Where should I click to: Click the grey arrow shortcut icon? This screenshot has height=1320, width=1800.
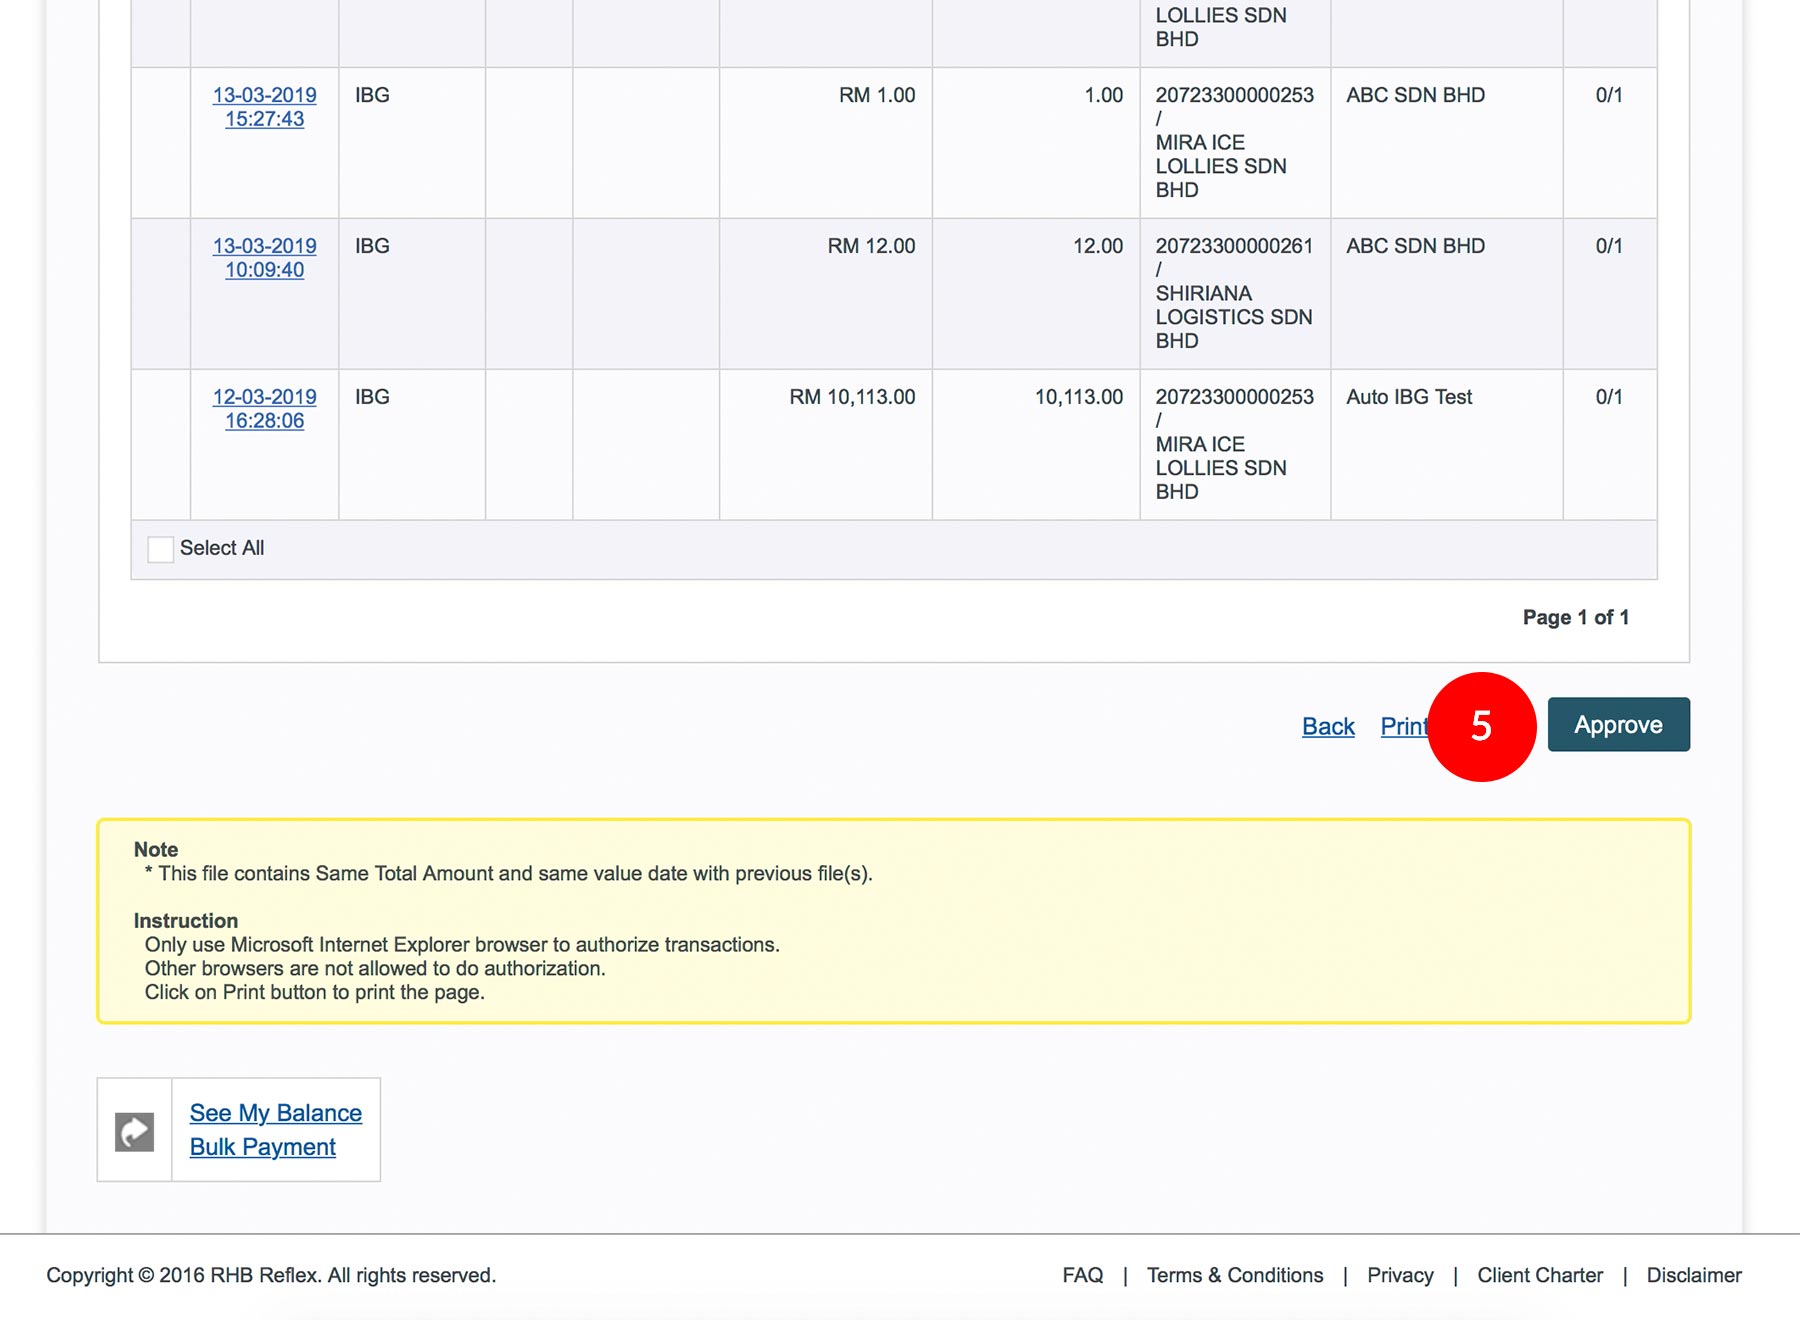pos(134,1131)
